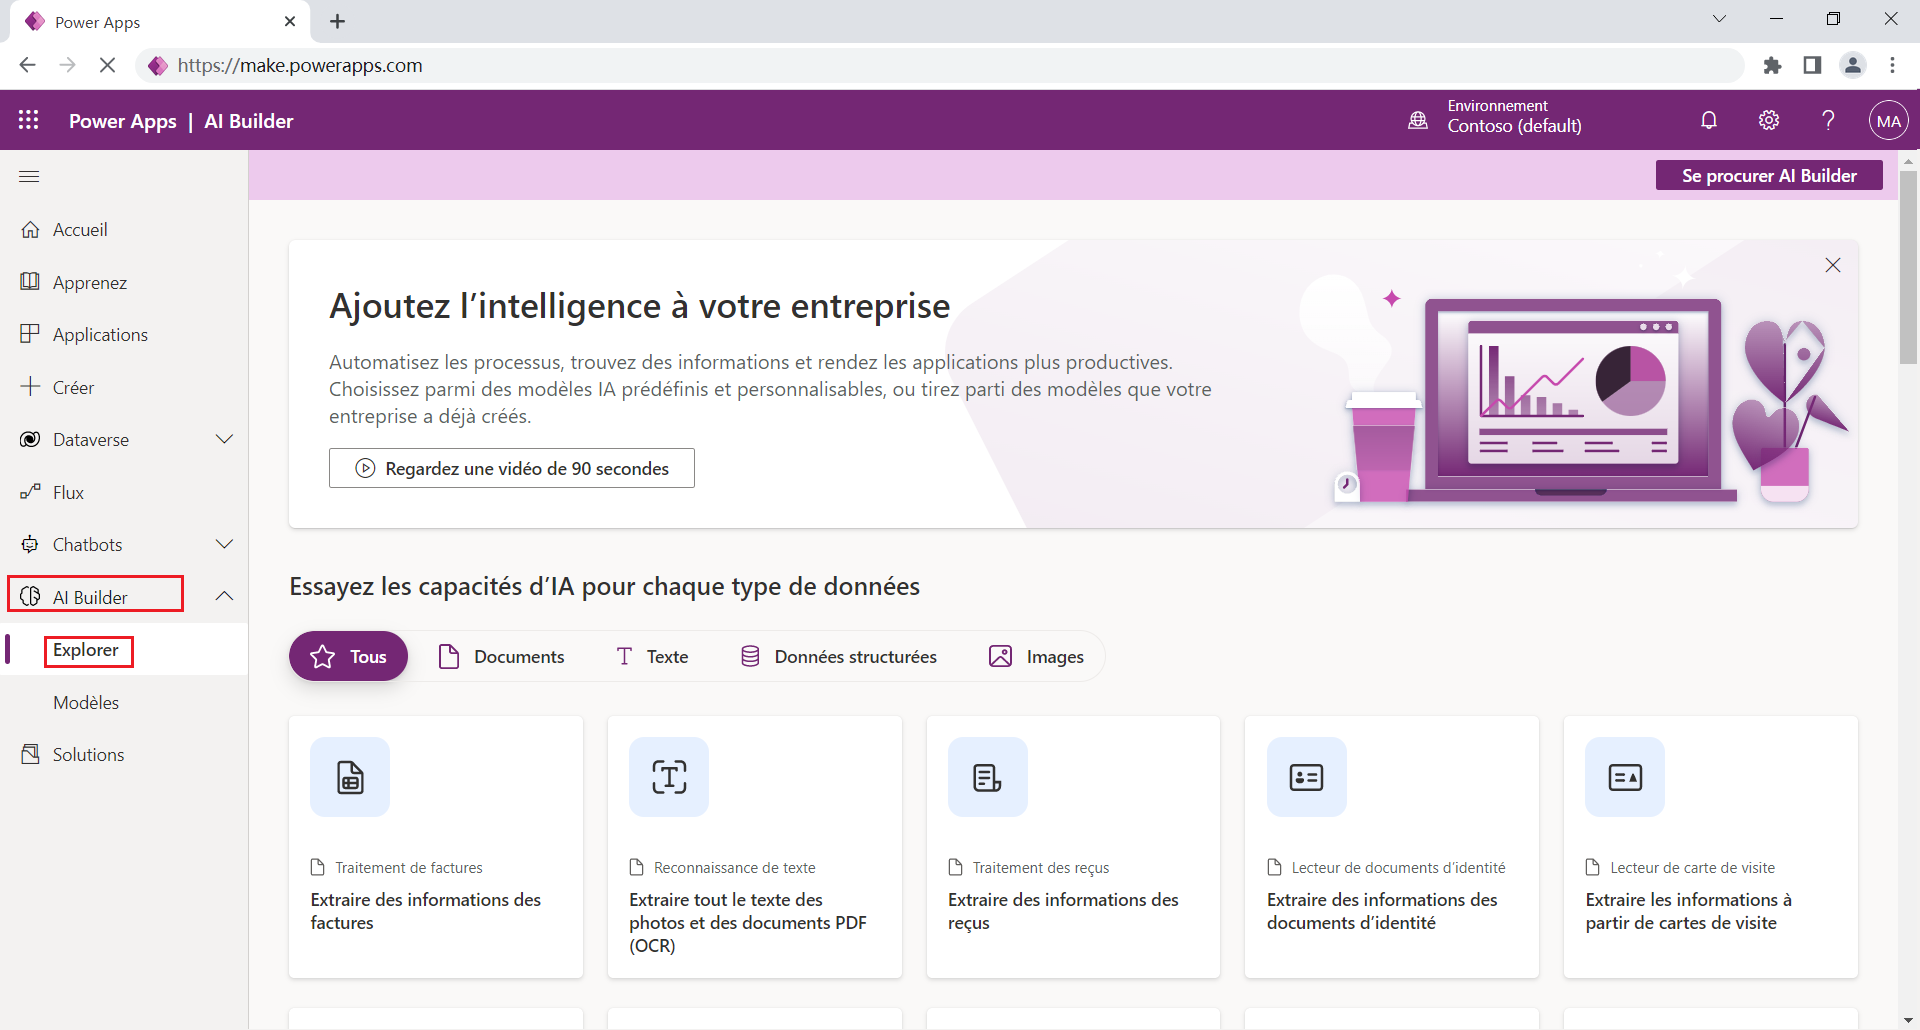
Task: Click the Dataverse icon in sidebar
Action: (30, 439)
